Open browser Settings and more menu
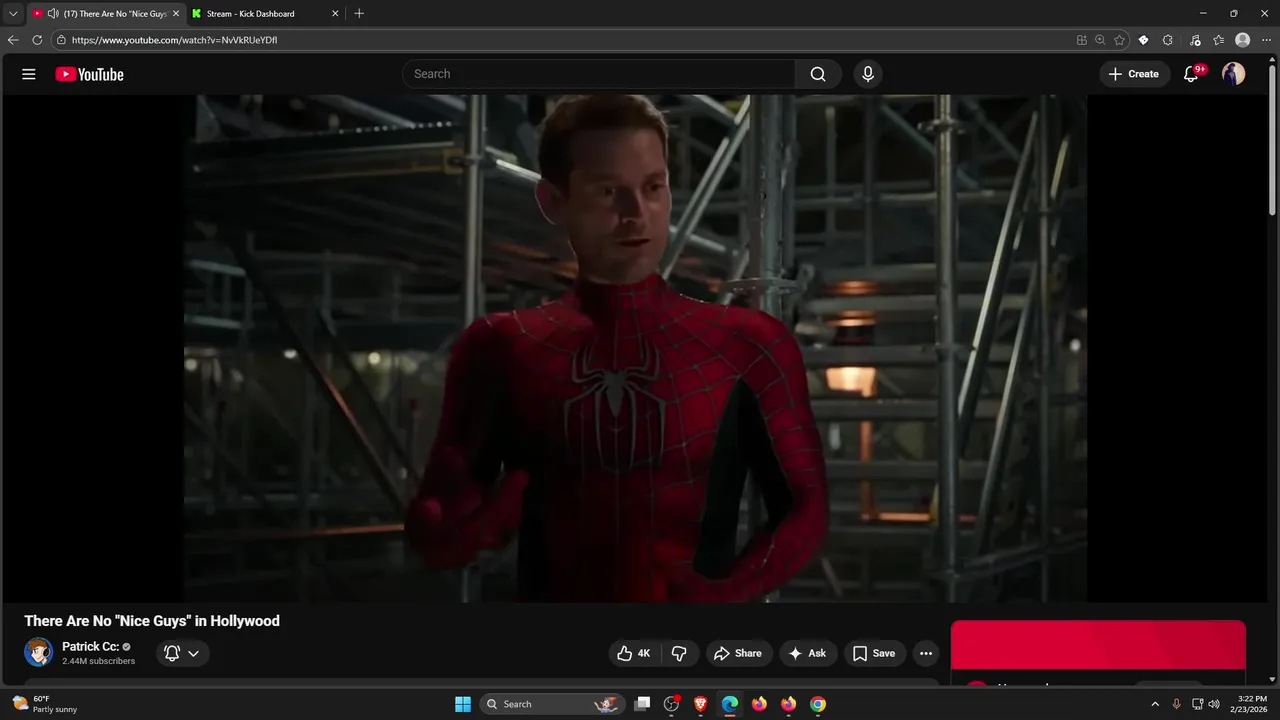This screenshot has width=1280, height=720. pyautogui.click(x=1266, y=40)
